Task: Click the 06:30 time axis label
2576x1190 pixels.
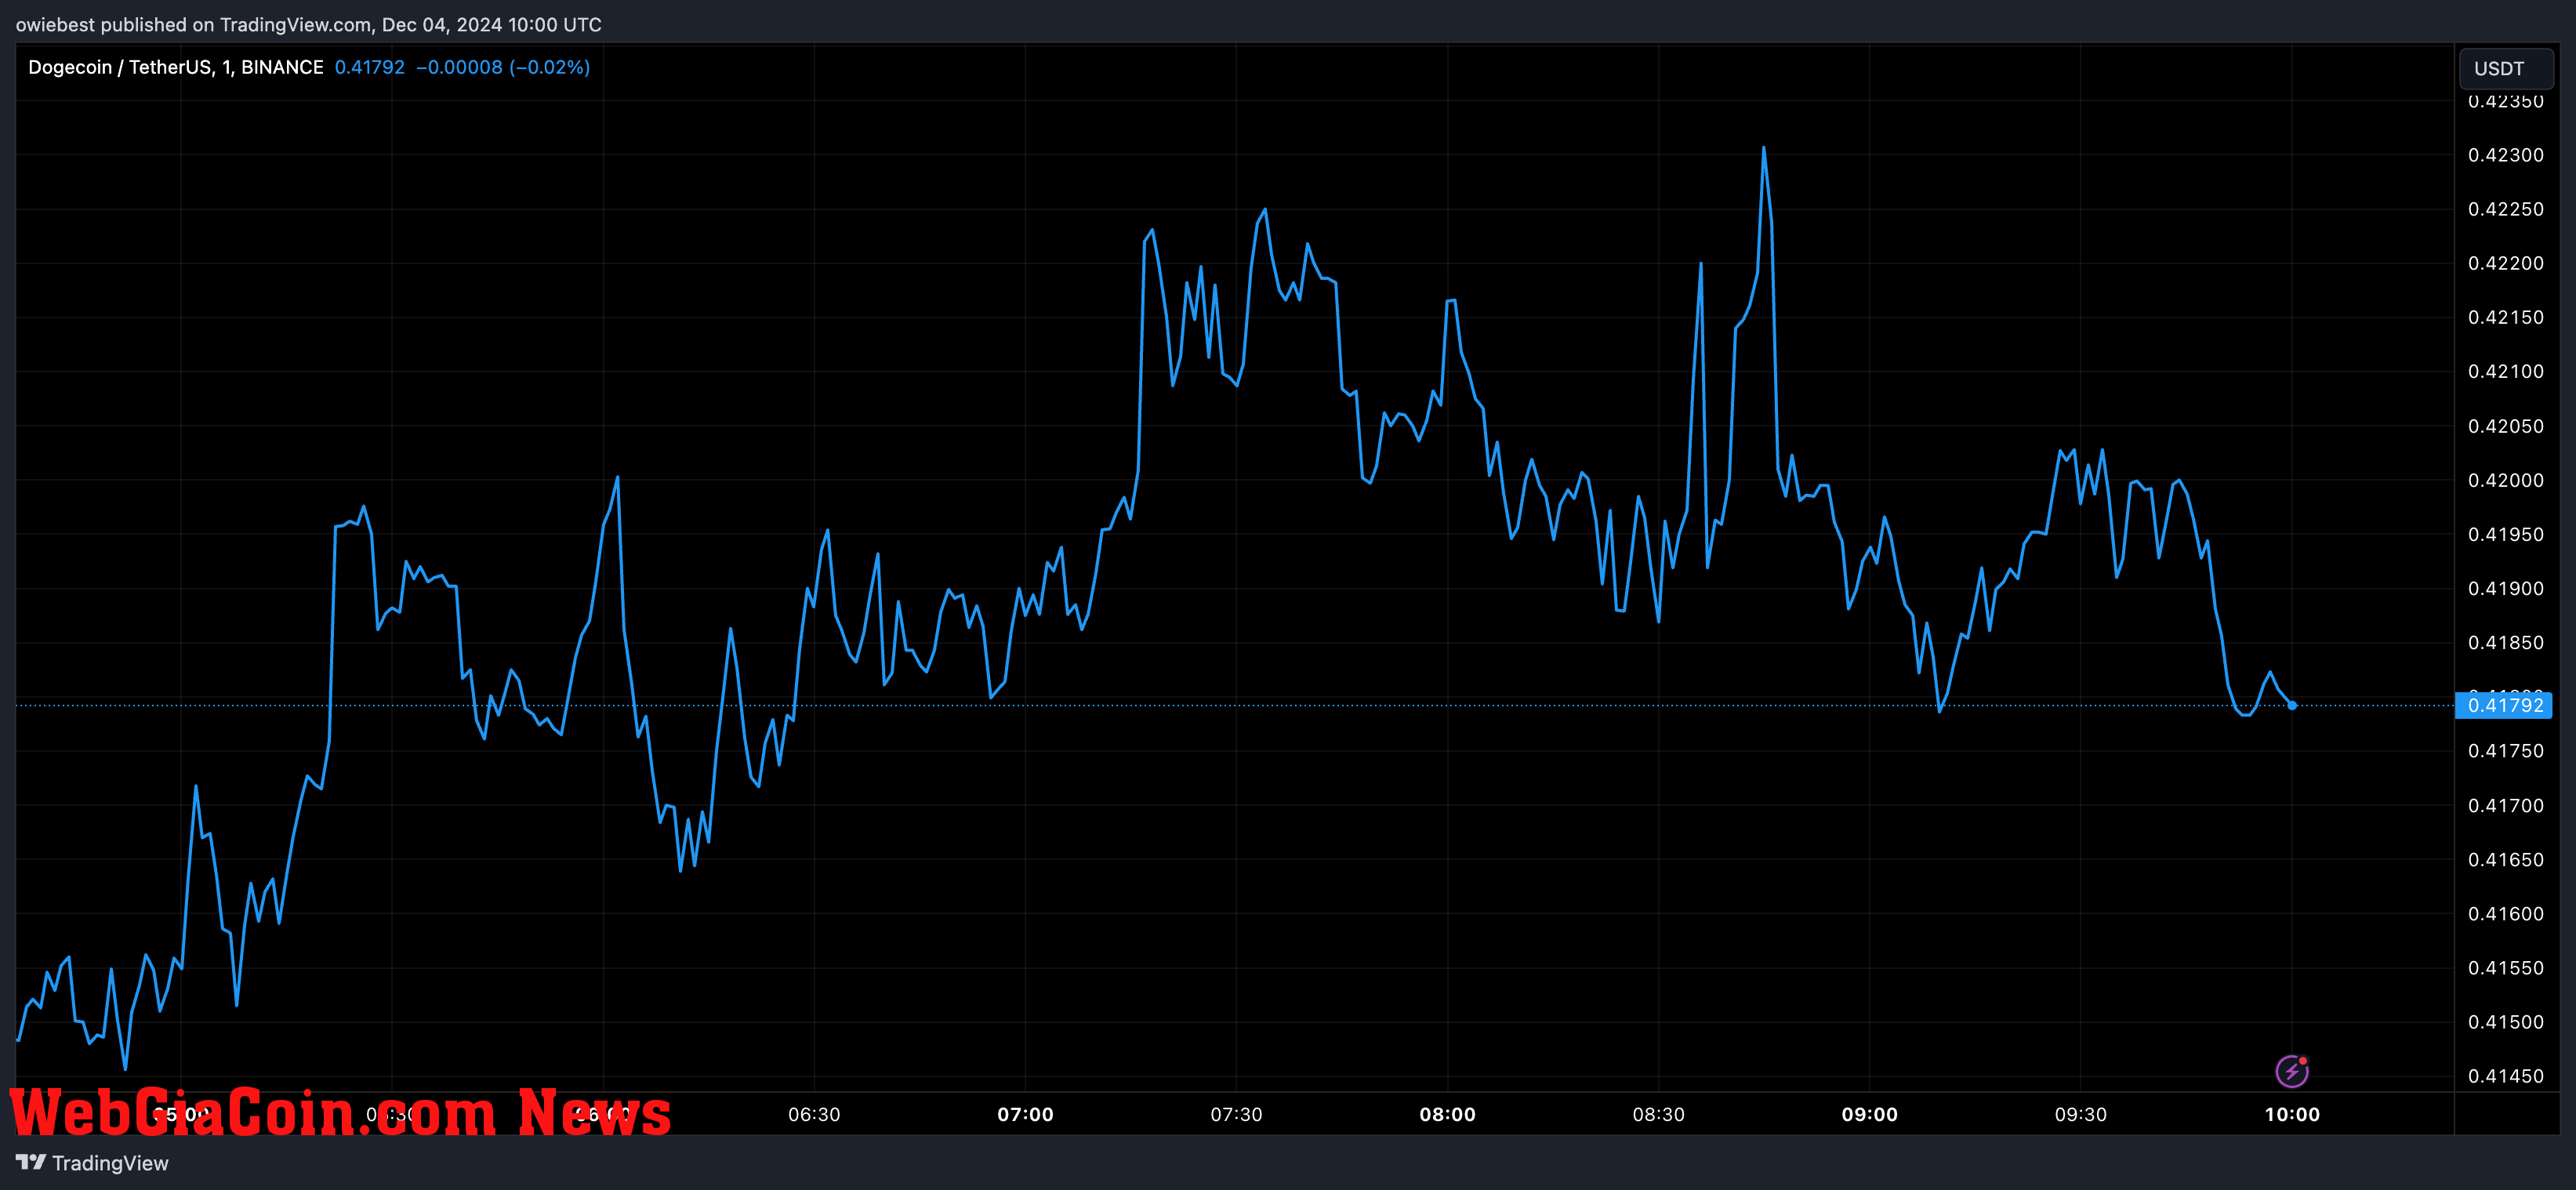Action: click(x=814, y=1114)
